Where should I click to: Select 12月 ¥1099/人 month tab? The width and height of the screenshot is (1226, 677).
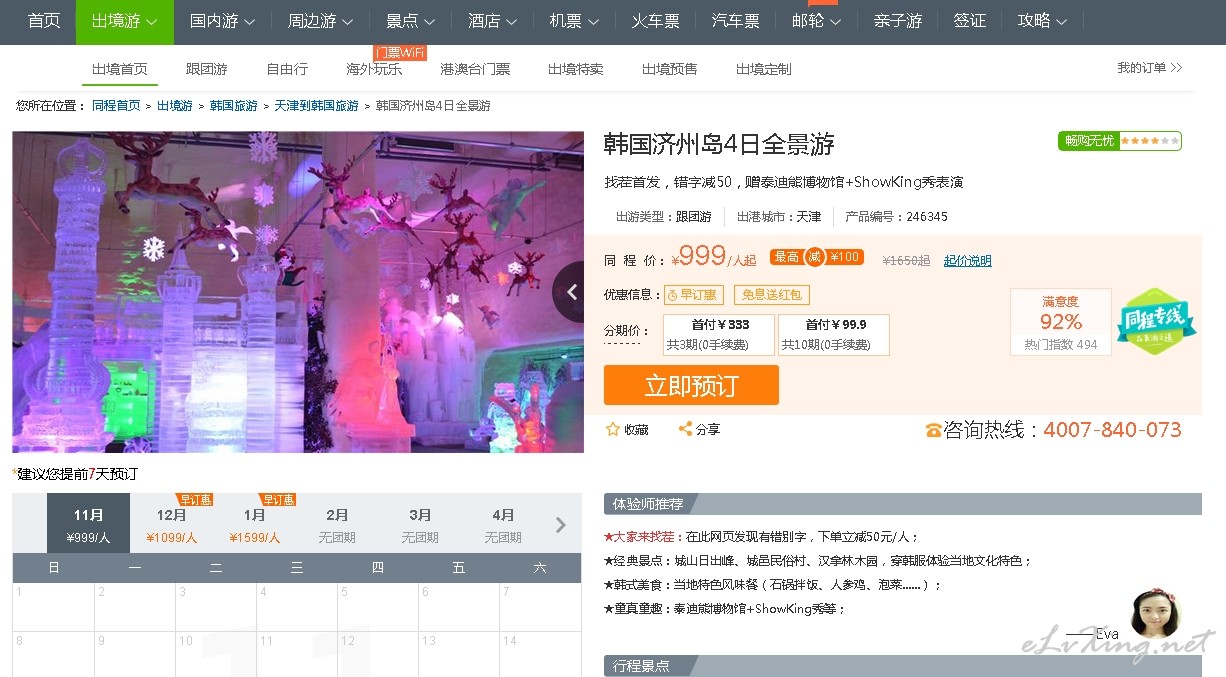tap(171, 523)
